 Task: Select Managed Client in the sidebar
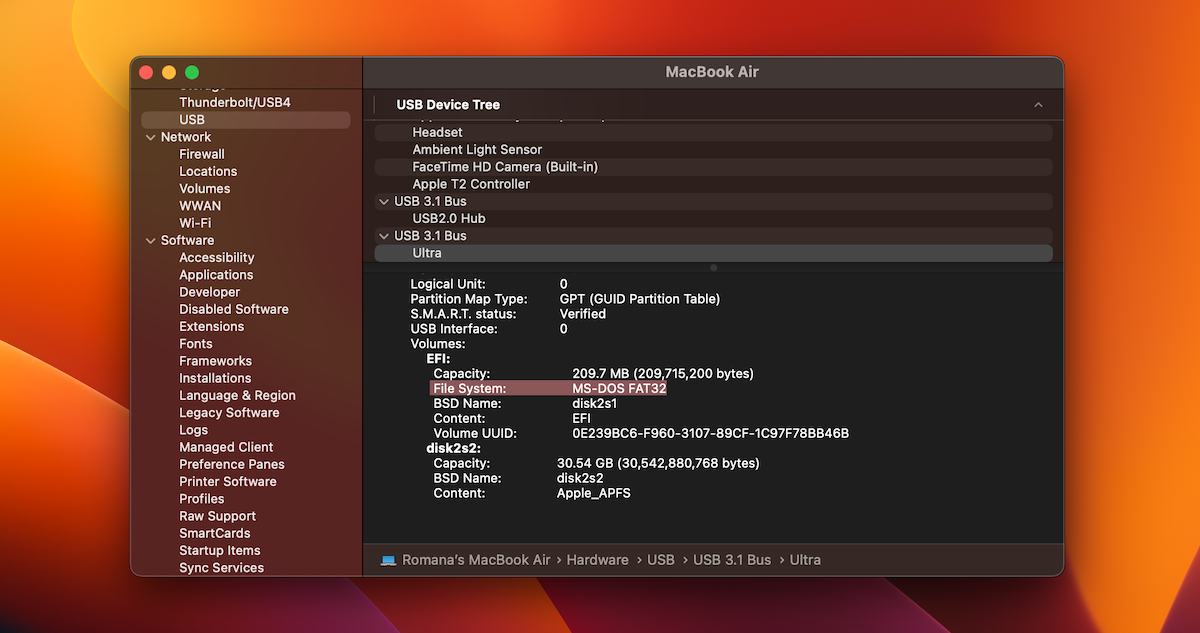click(x=226, y=447)
